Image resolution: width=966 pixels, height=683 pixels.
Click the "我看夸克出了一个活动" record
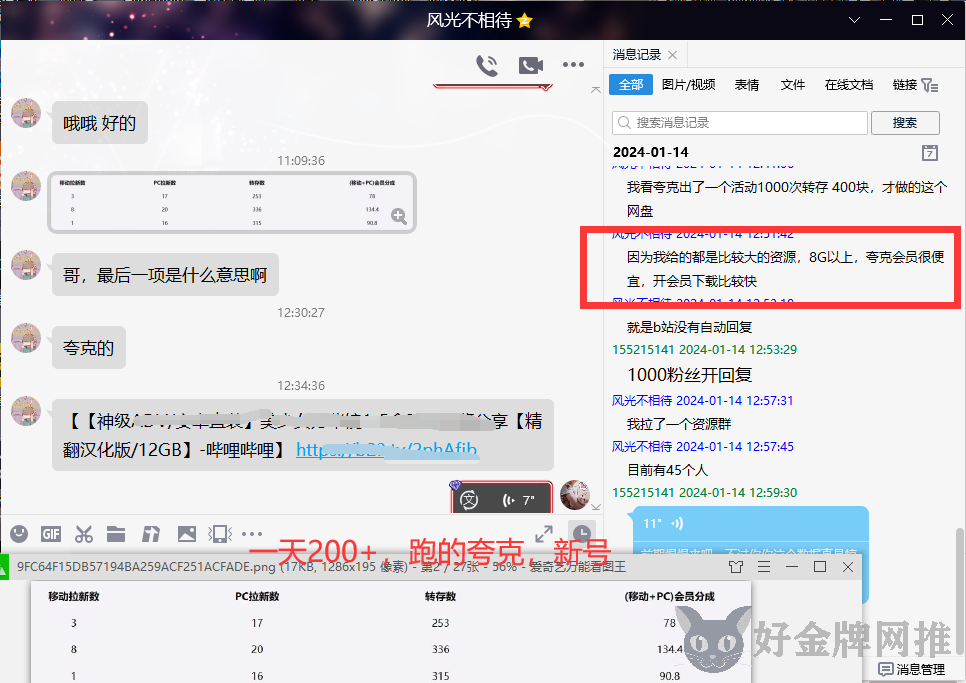[787, 199]
